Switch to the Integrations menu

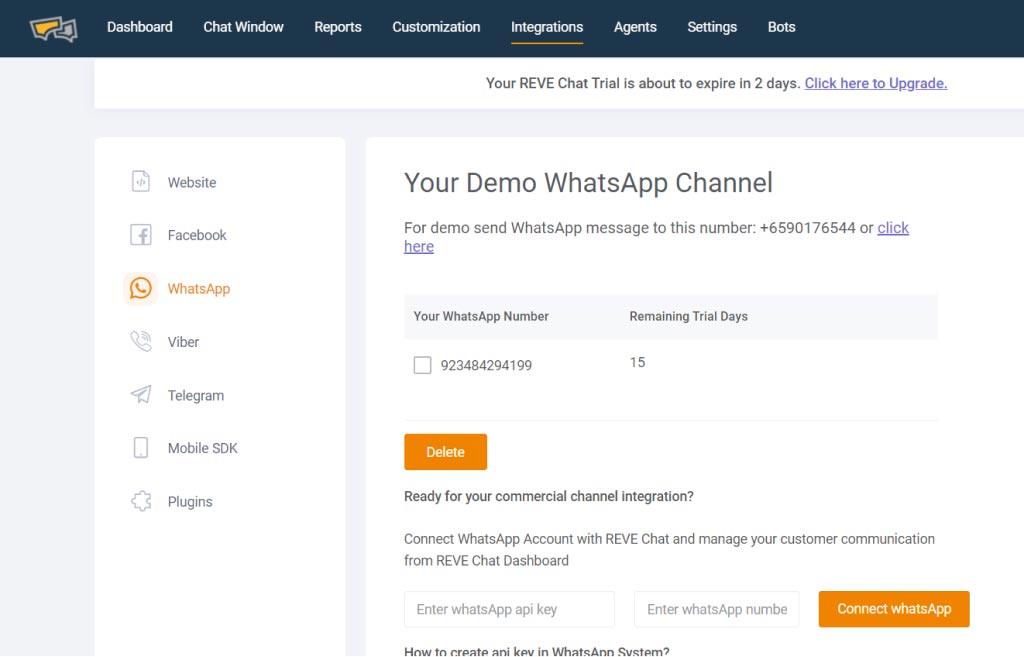tap(547, 27)
